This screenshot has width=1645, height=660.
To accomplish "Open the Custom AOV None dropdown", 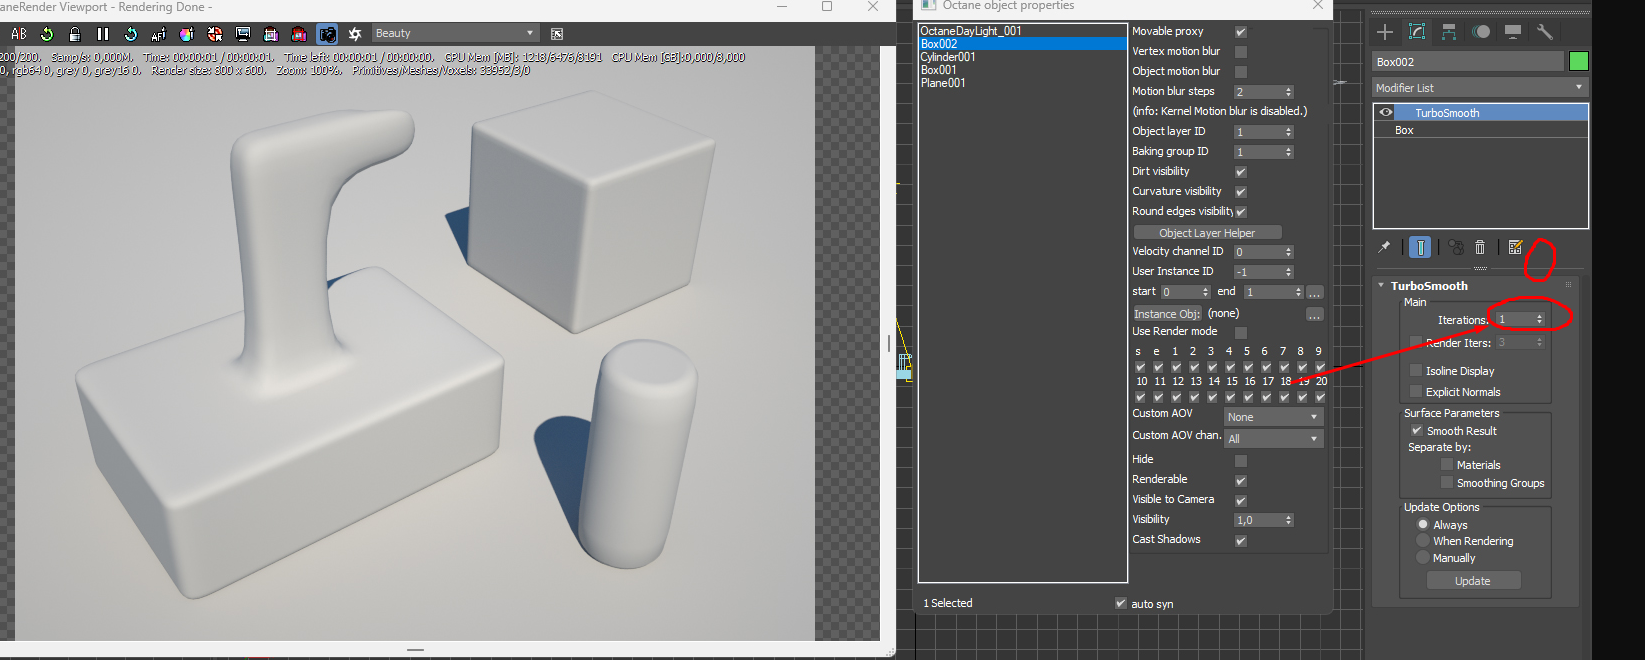I will pyautogui.click(x=1274, y=417).
